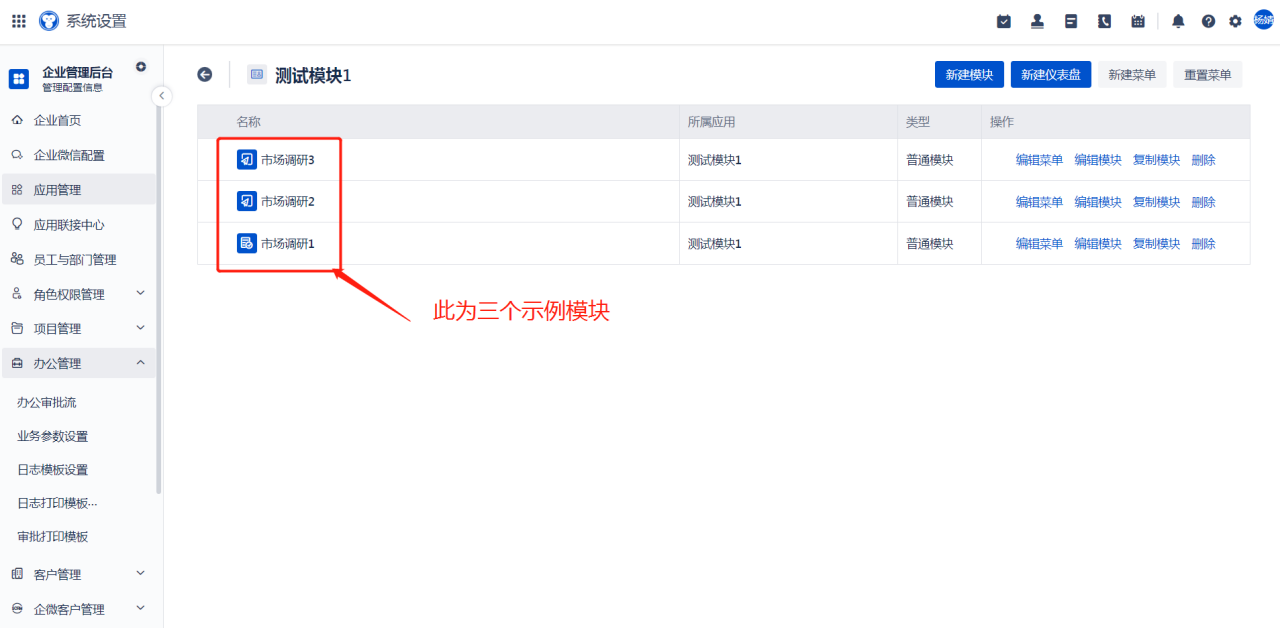
Task: Click the 市场调研2 module icon
Action: [247, 201]
